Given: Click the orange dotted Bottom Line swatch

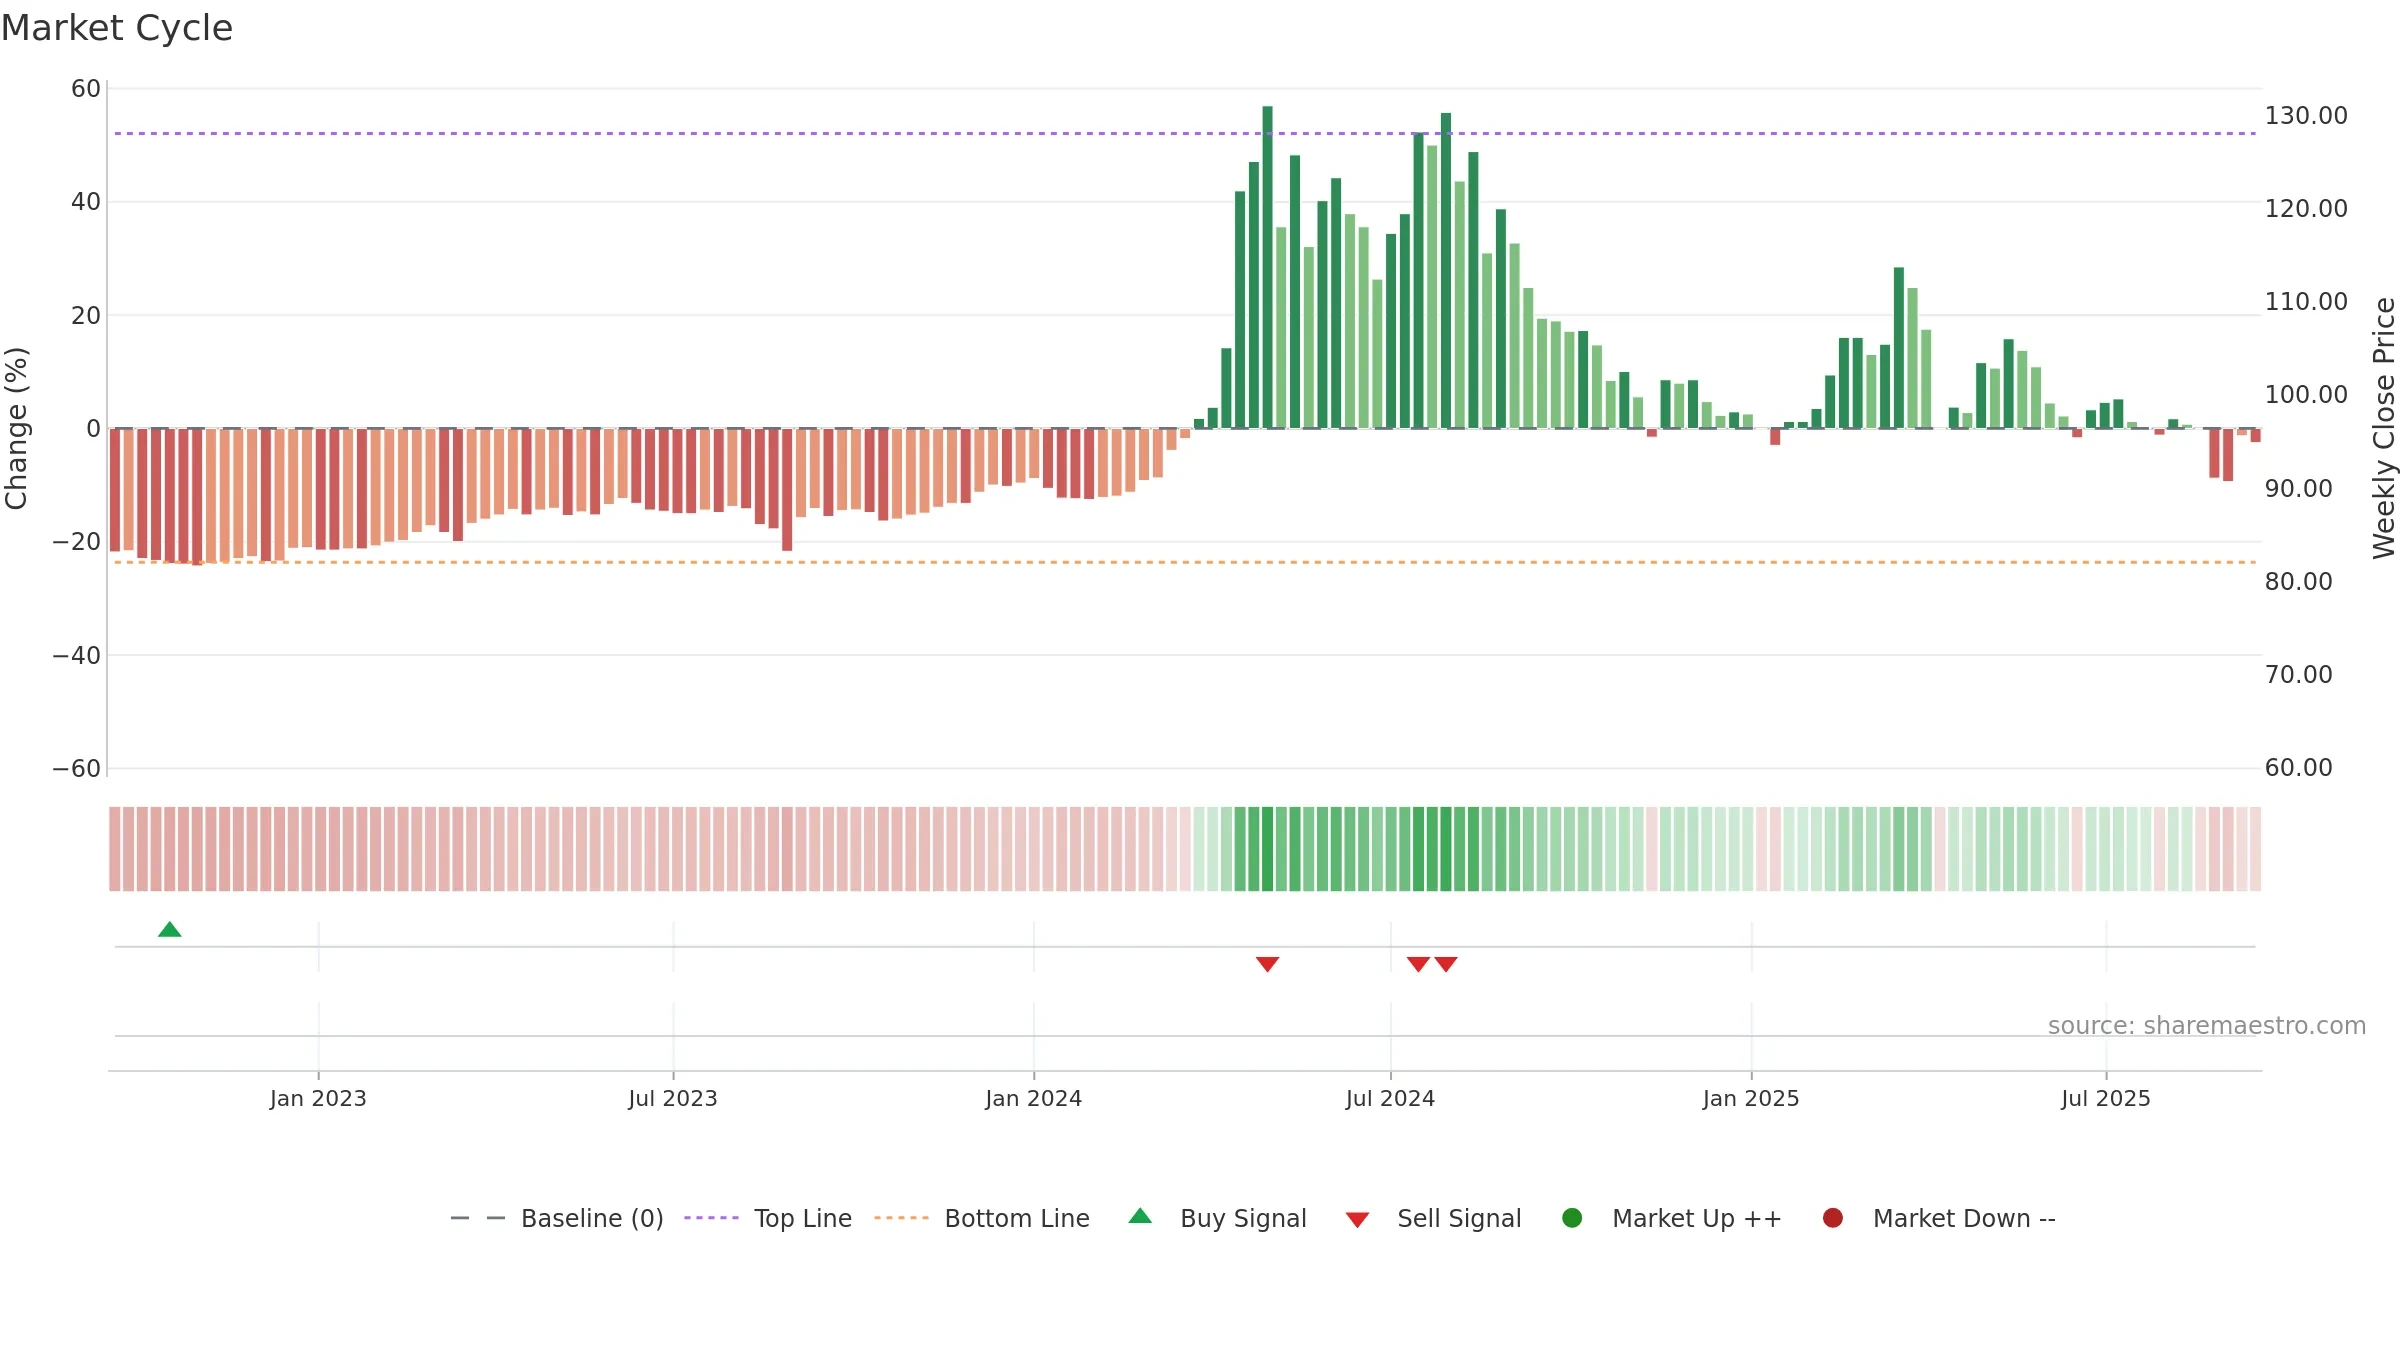Looking at the screenshot, I should [x=901, y=1218].
